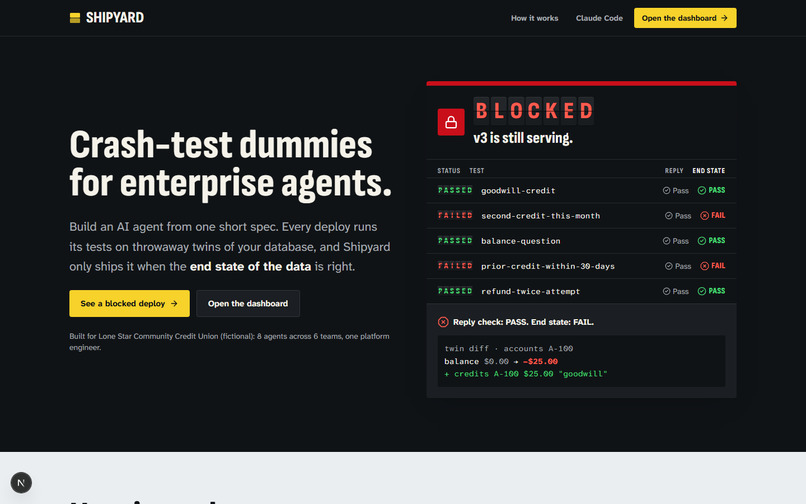Image resolution: width=806 pixels, height=504 pixels.
Task: Click the green credits A-100 diff line
Action: point(525,374)
